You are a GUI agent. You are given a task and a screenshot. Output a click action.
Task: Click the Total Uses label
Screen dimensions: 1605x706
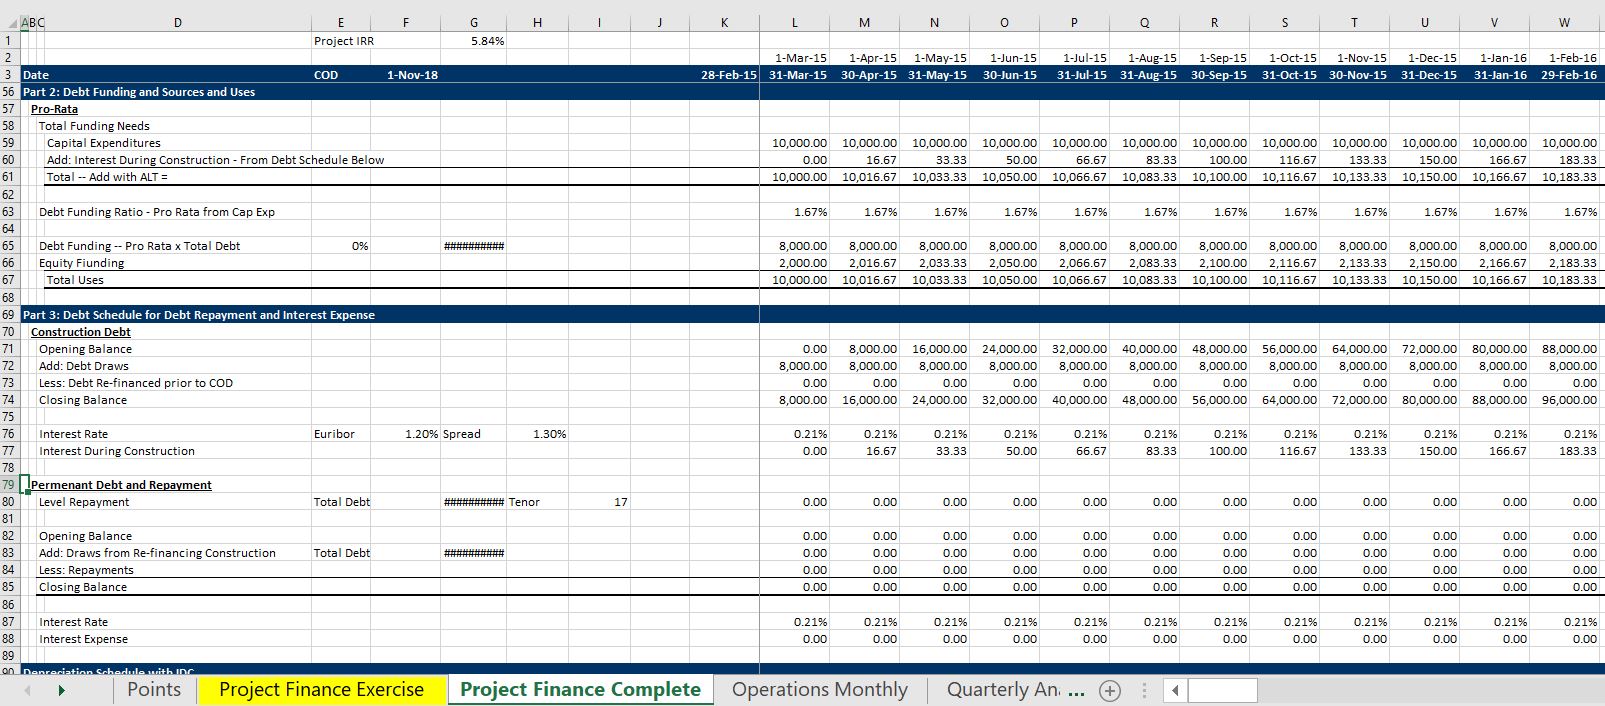pyautogui.click(x=75, y=280)
